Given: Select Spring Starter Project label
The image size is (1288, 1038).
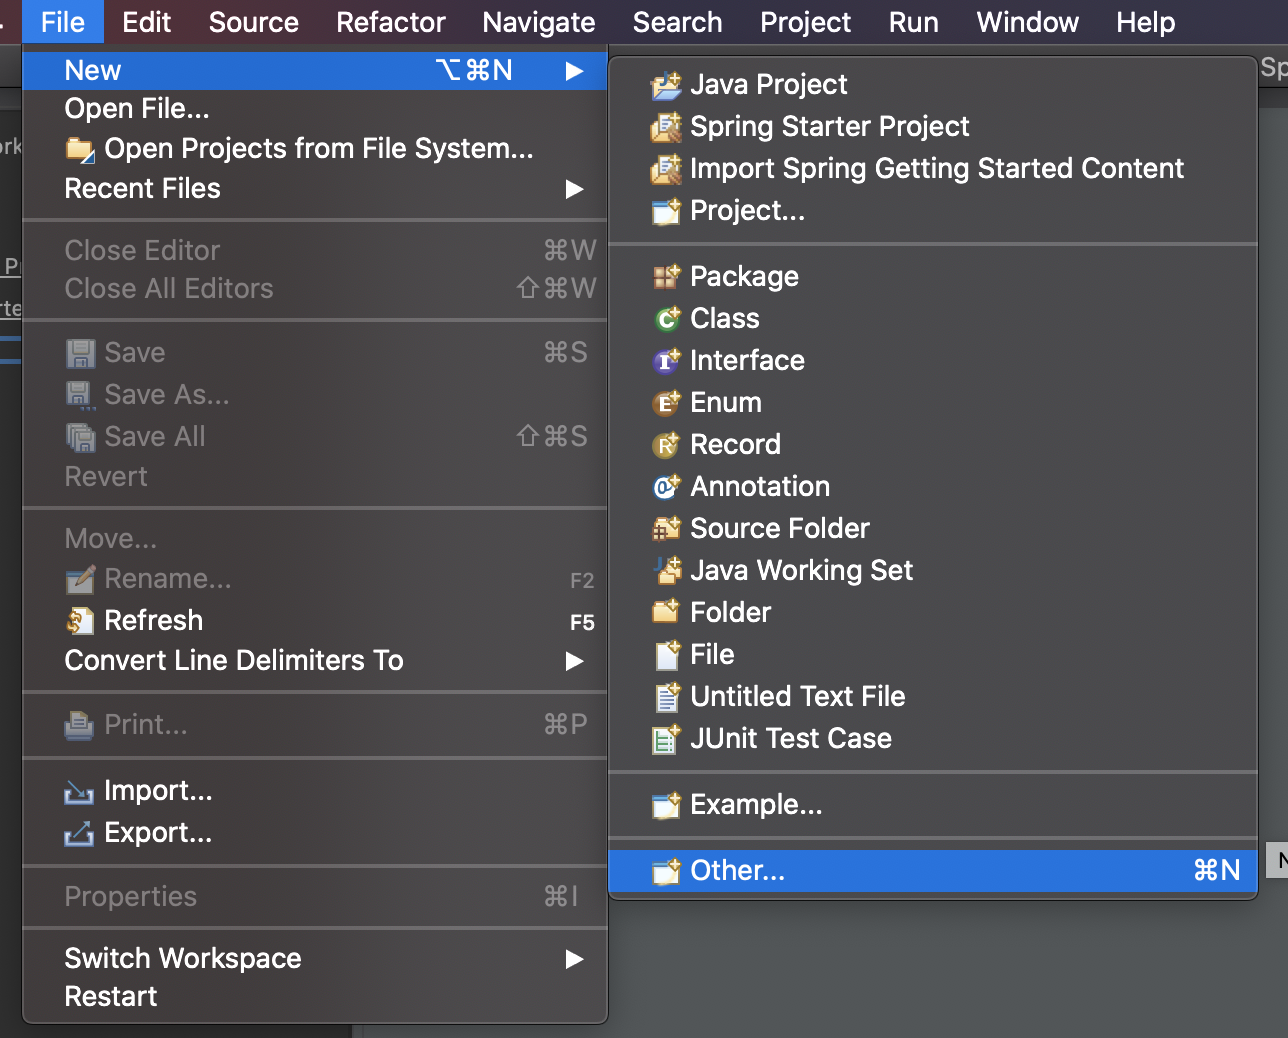Looking at the screenshot, I should 830,127.
